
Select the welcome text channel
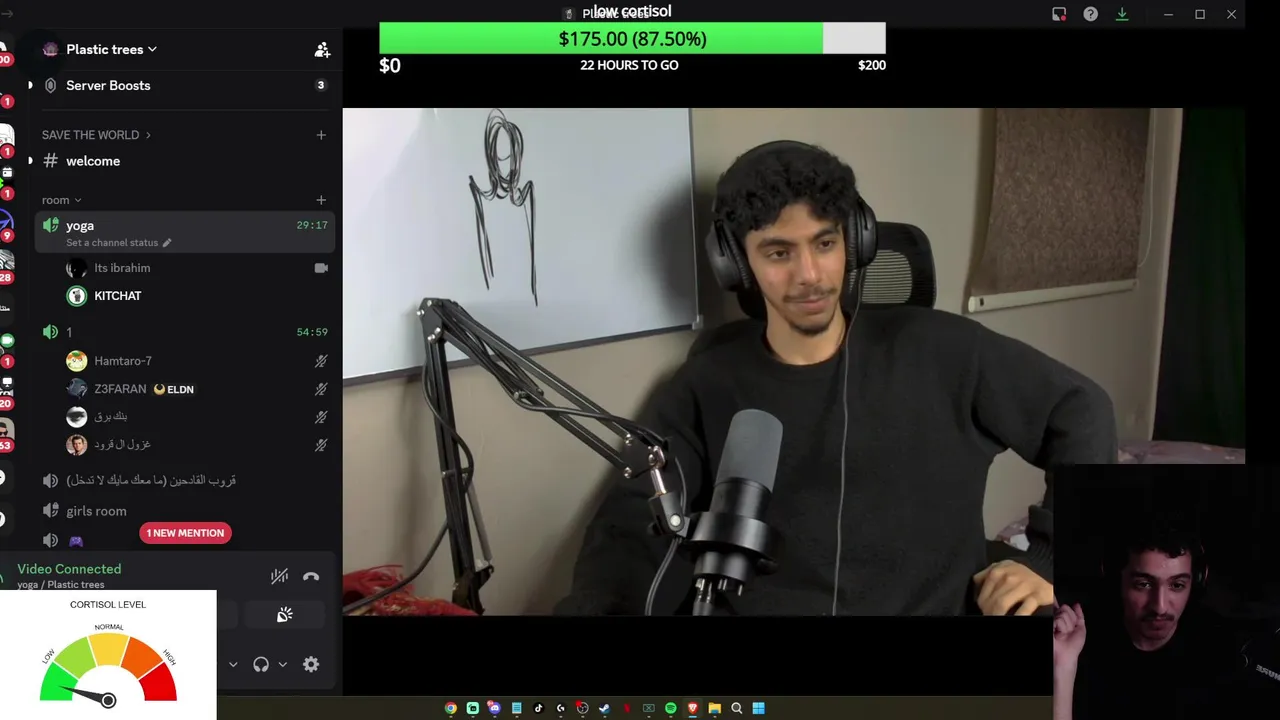(185, 161)
